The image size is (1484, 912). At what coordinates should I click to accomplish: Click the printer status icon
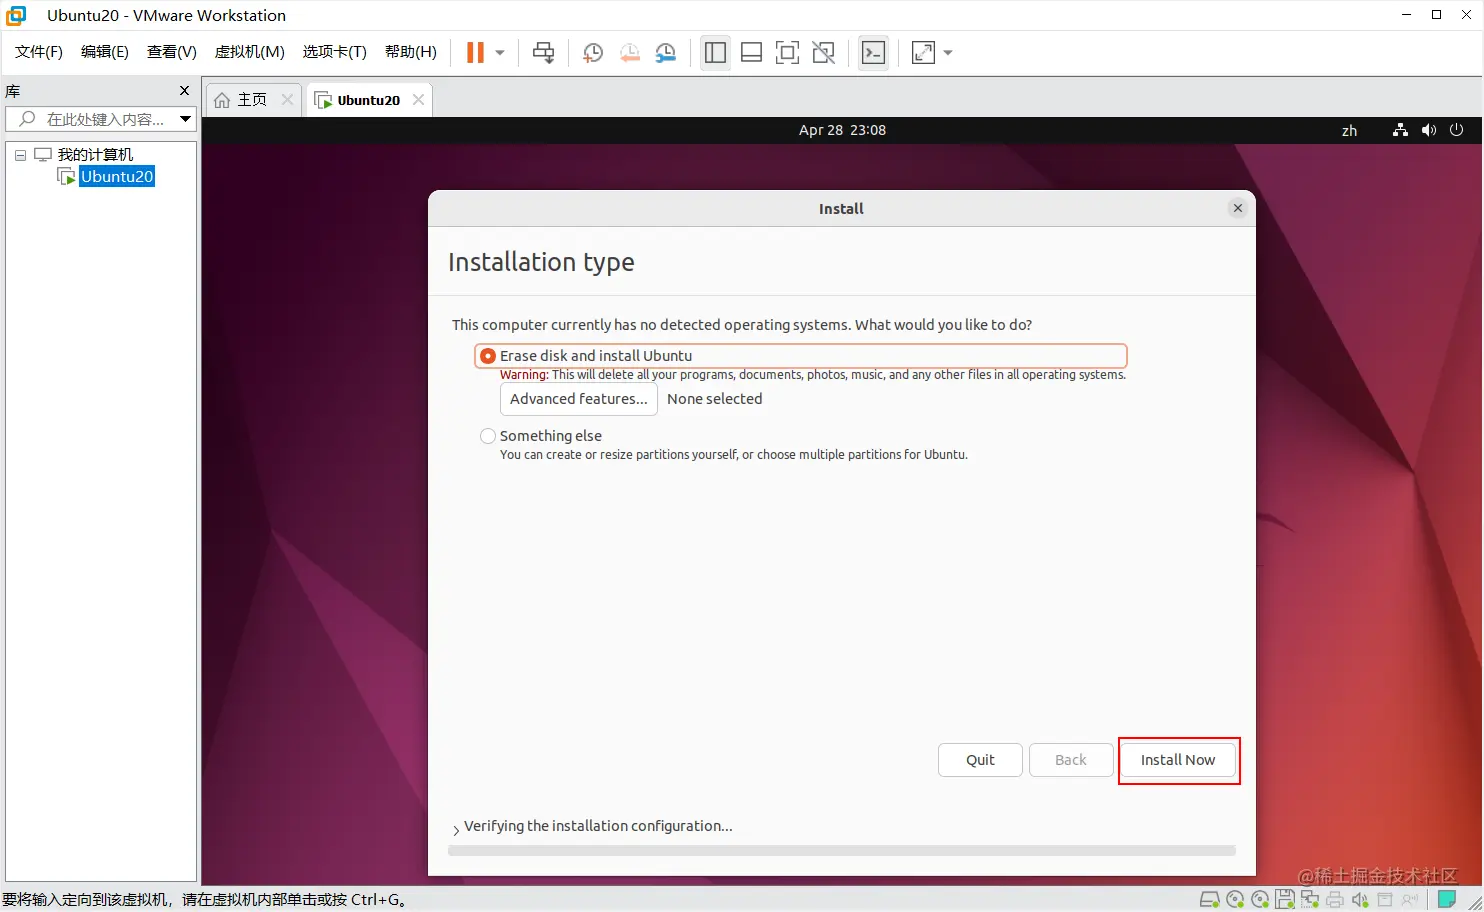pos(1335,900)
